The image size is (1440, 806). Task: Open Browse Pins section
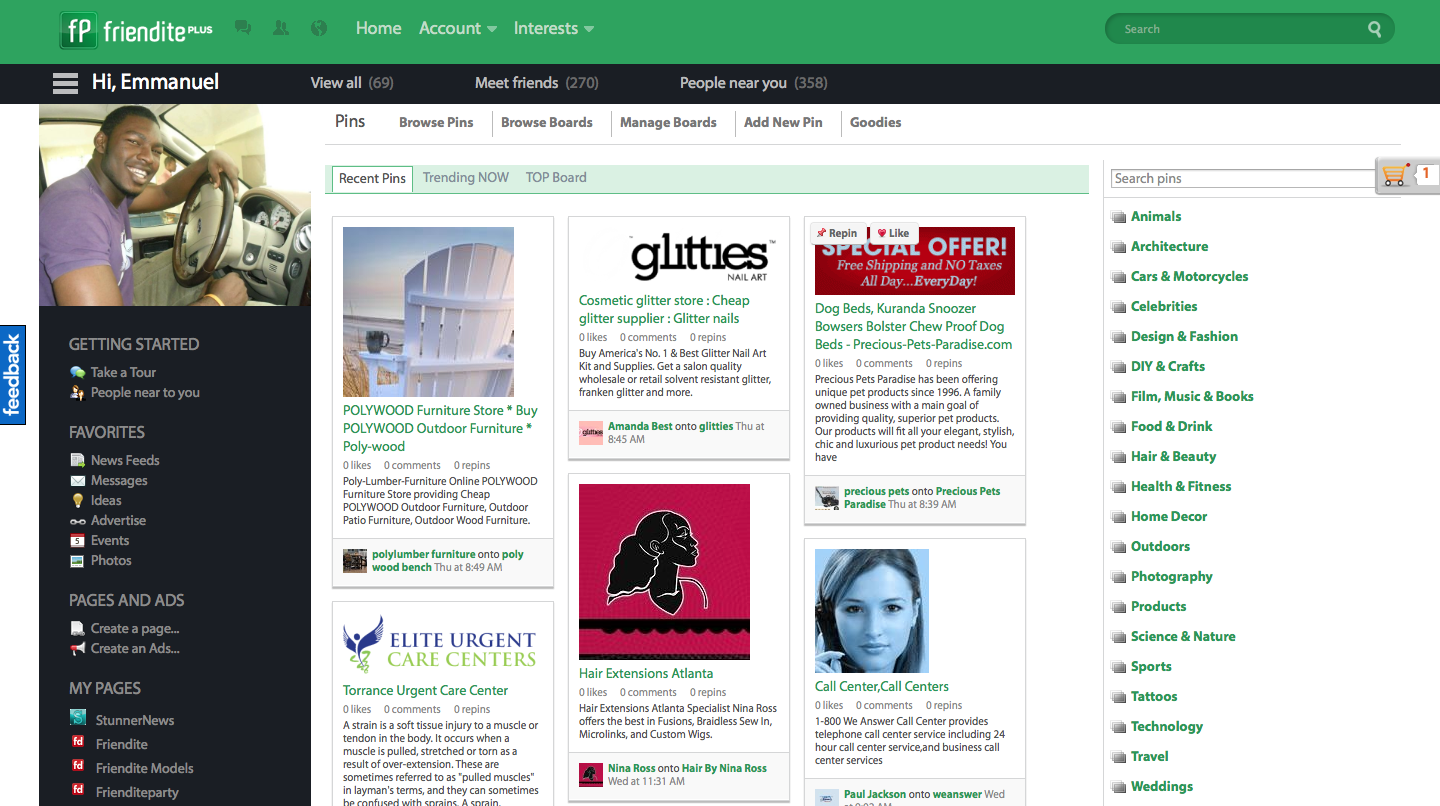436,122
